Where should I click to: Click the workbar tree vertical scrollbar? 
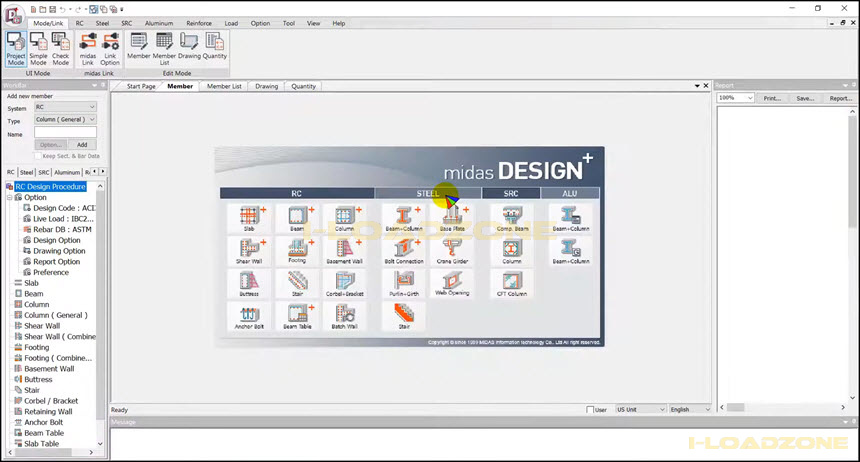click(100, 315)
